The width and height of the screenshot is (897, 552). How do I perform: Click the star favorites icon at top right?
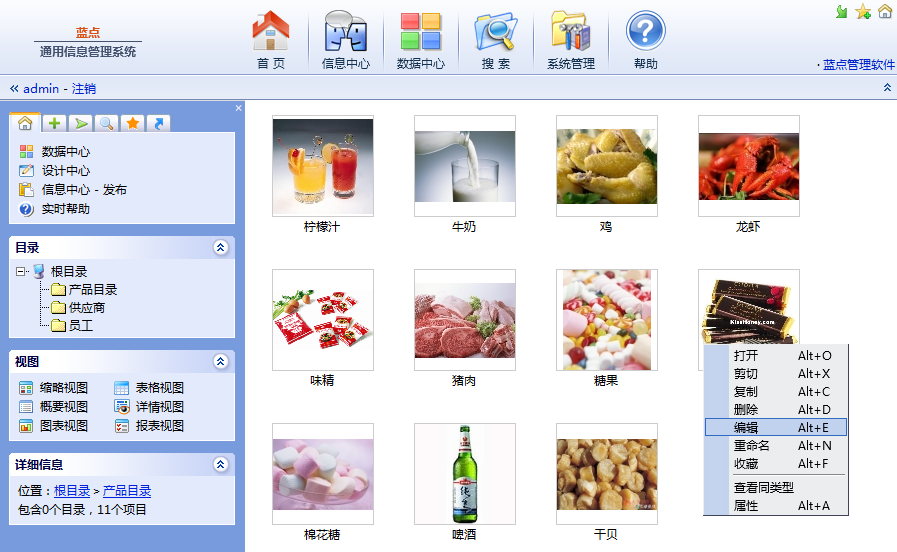point(863,11)
